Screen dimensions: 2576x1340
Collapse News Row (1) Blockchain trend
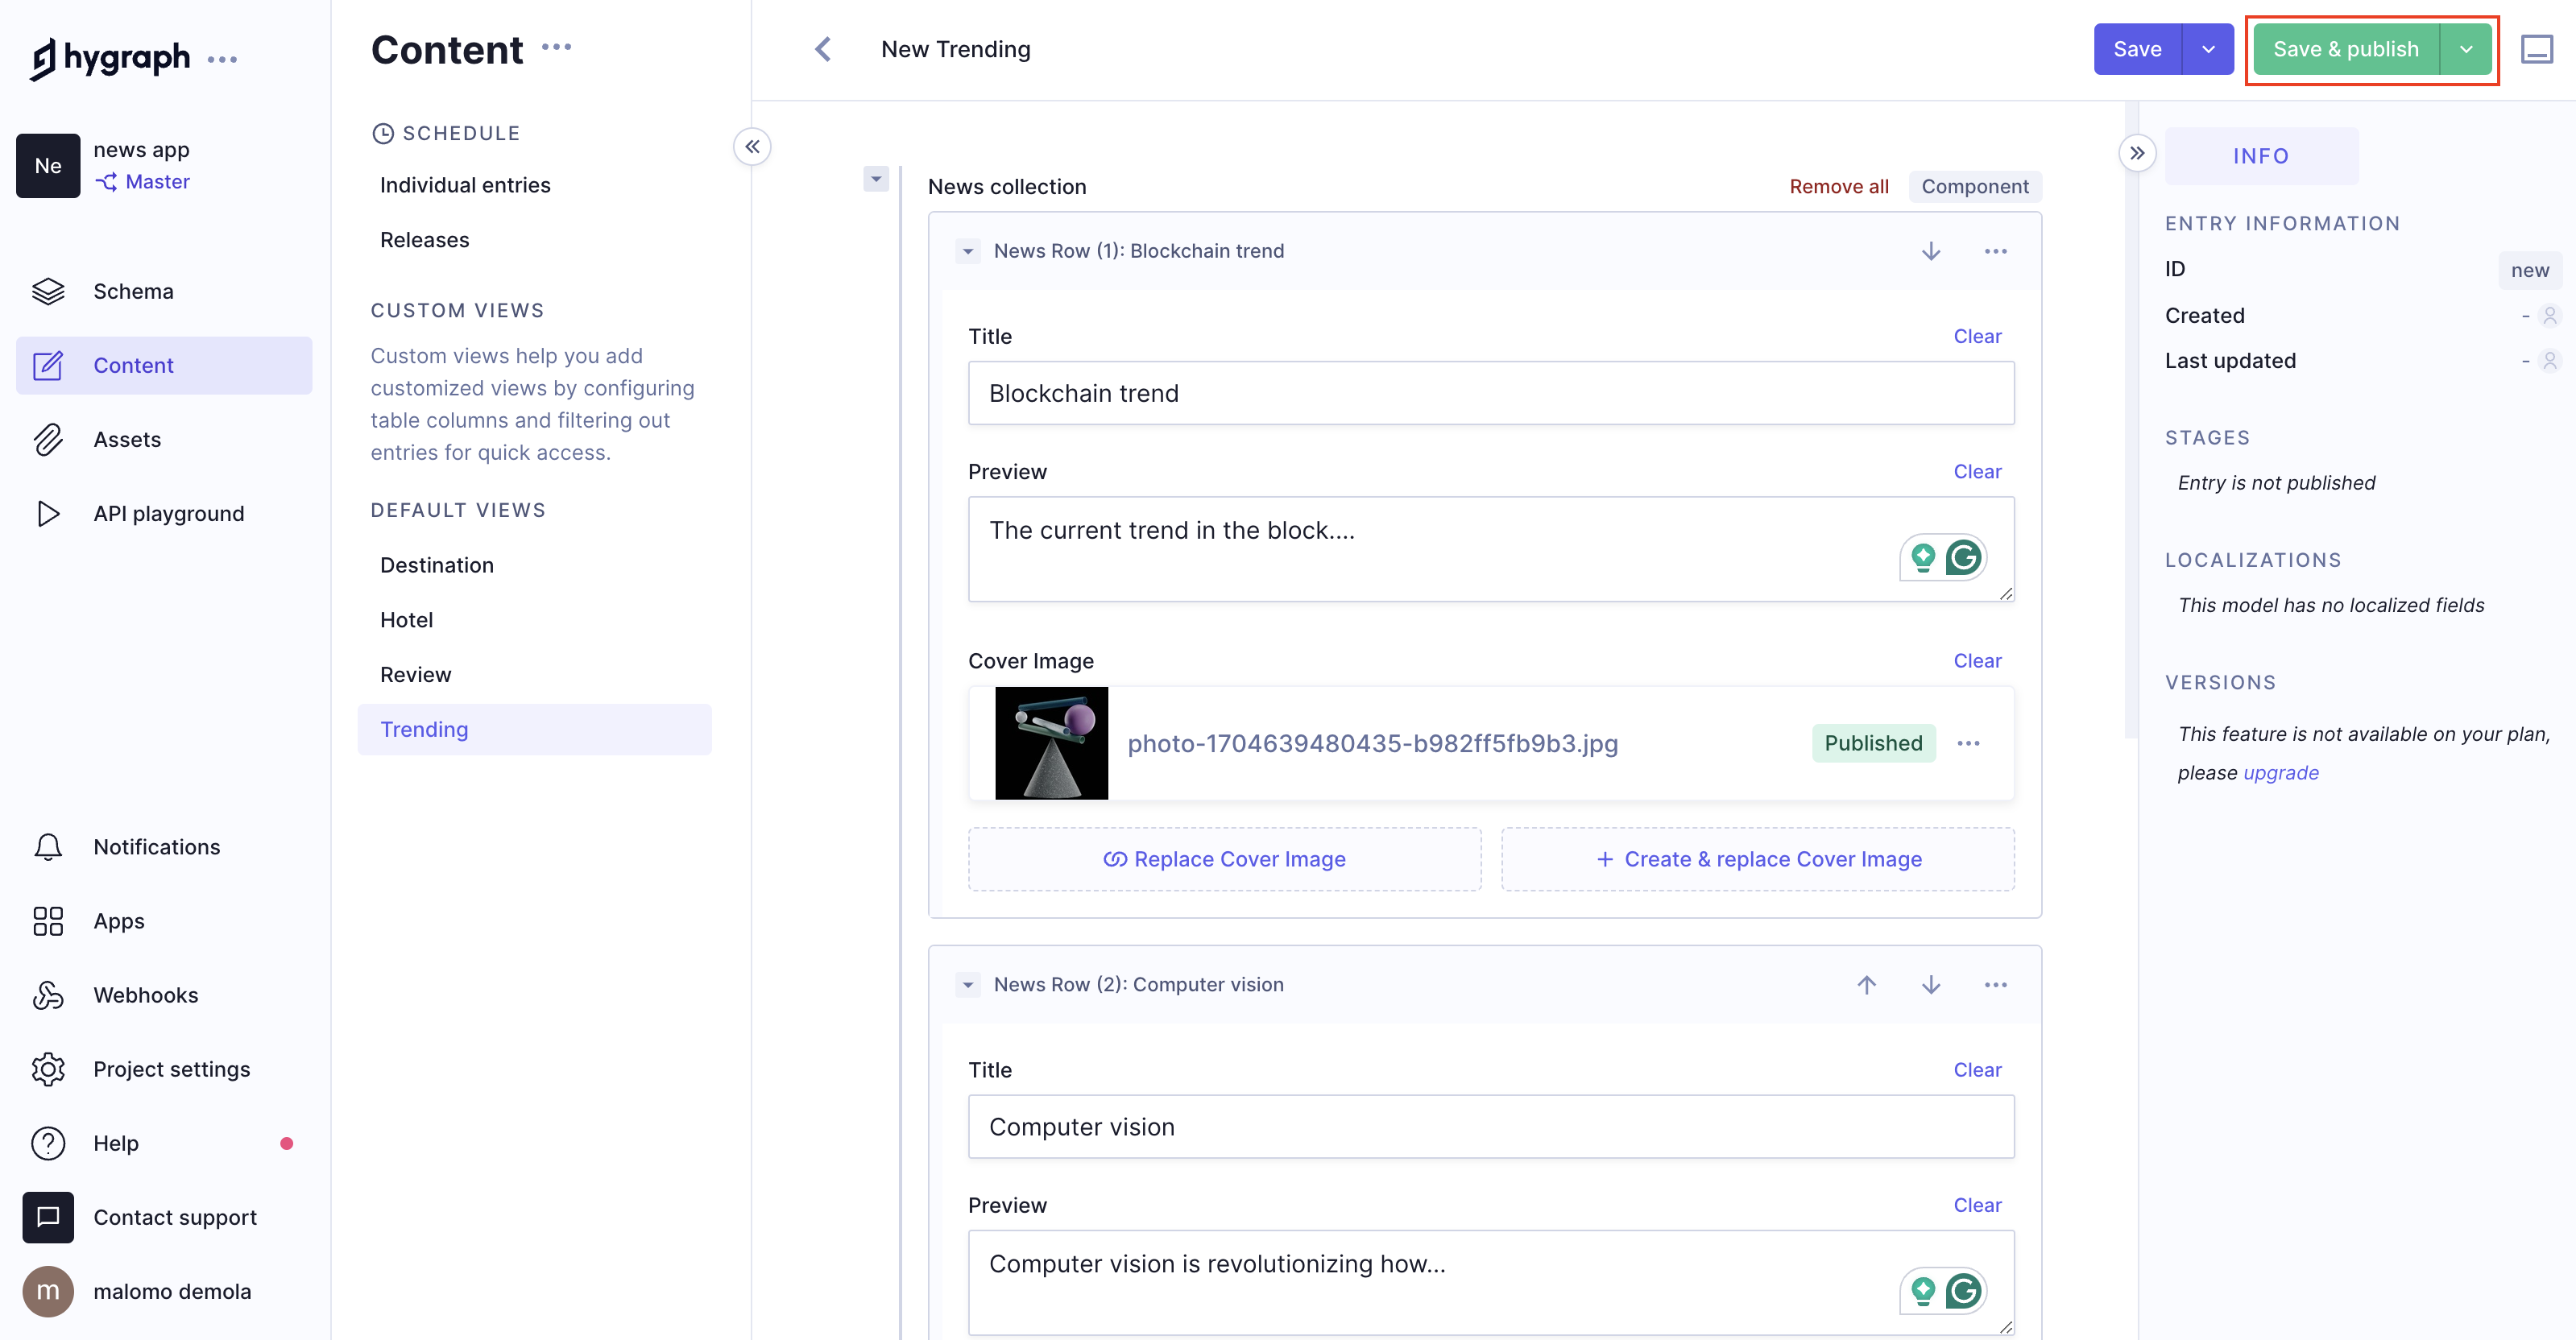967,251
